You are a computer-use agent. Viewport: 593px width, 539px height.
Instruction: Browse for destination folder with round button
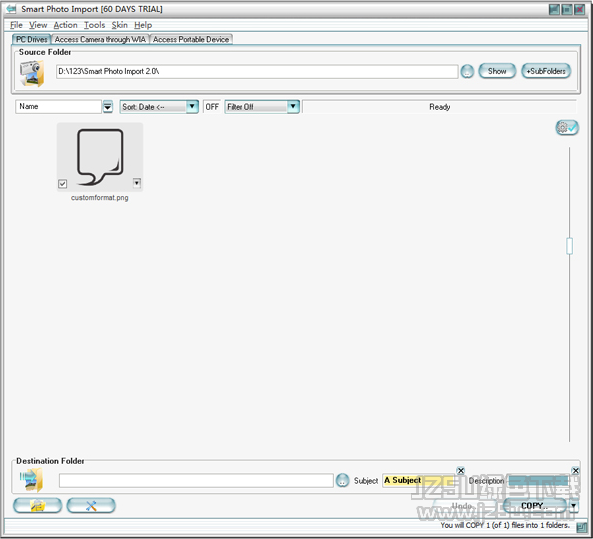pyautogui.click(x=342, y=480)
